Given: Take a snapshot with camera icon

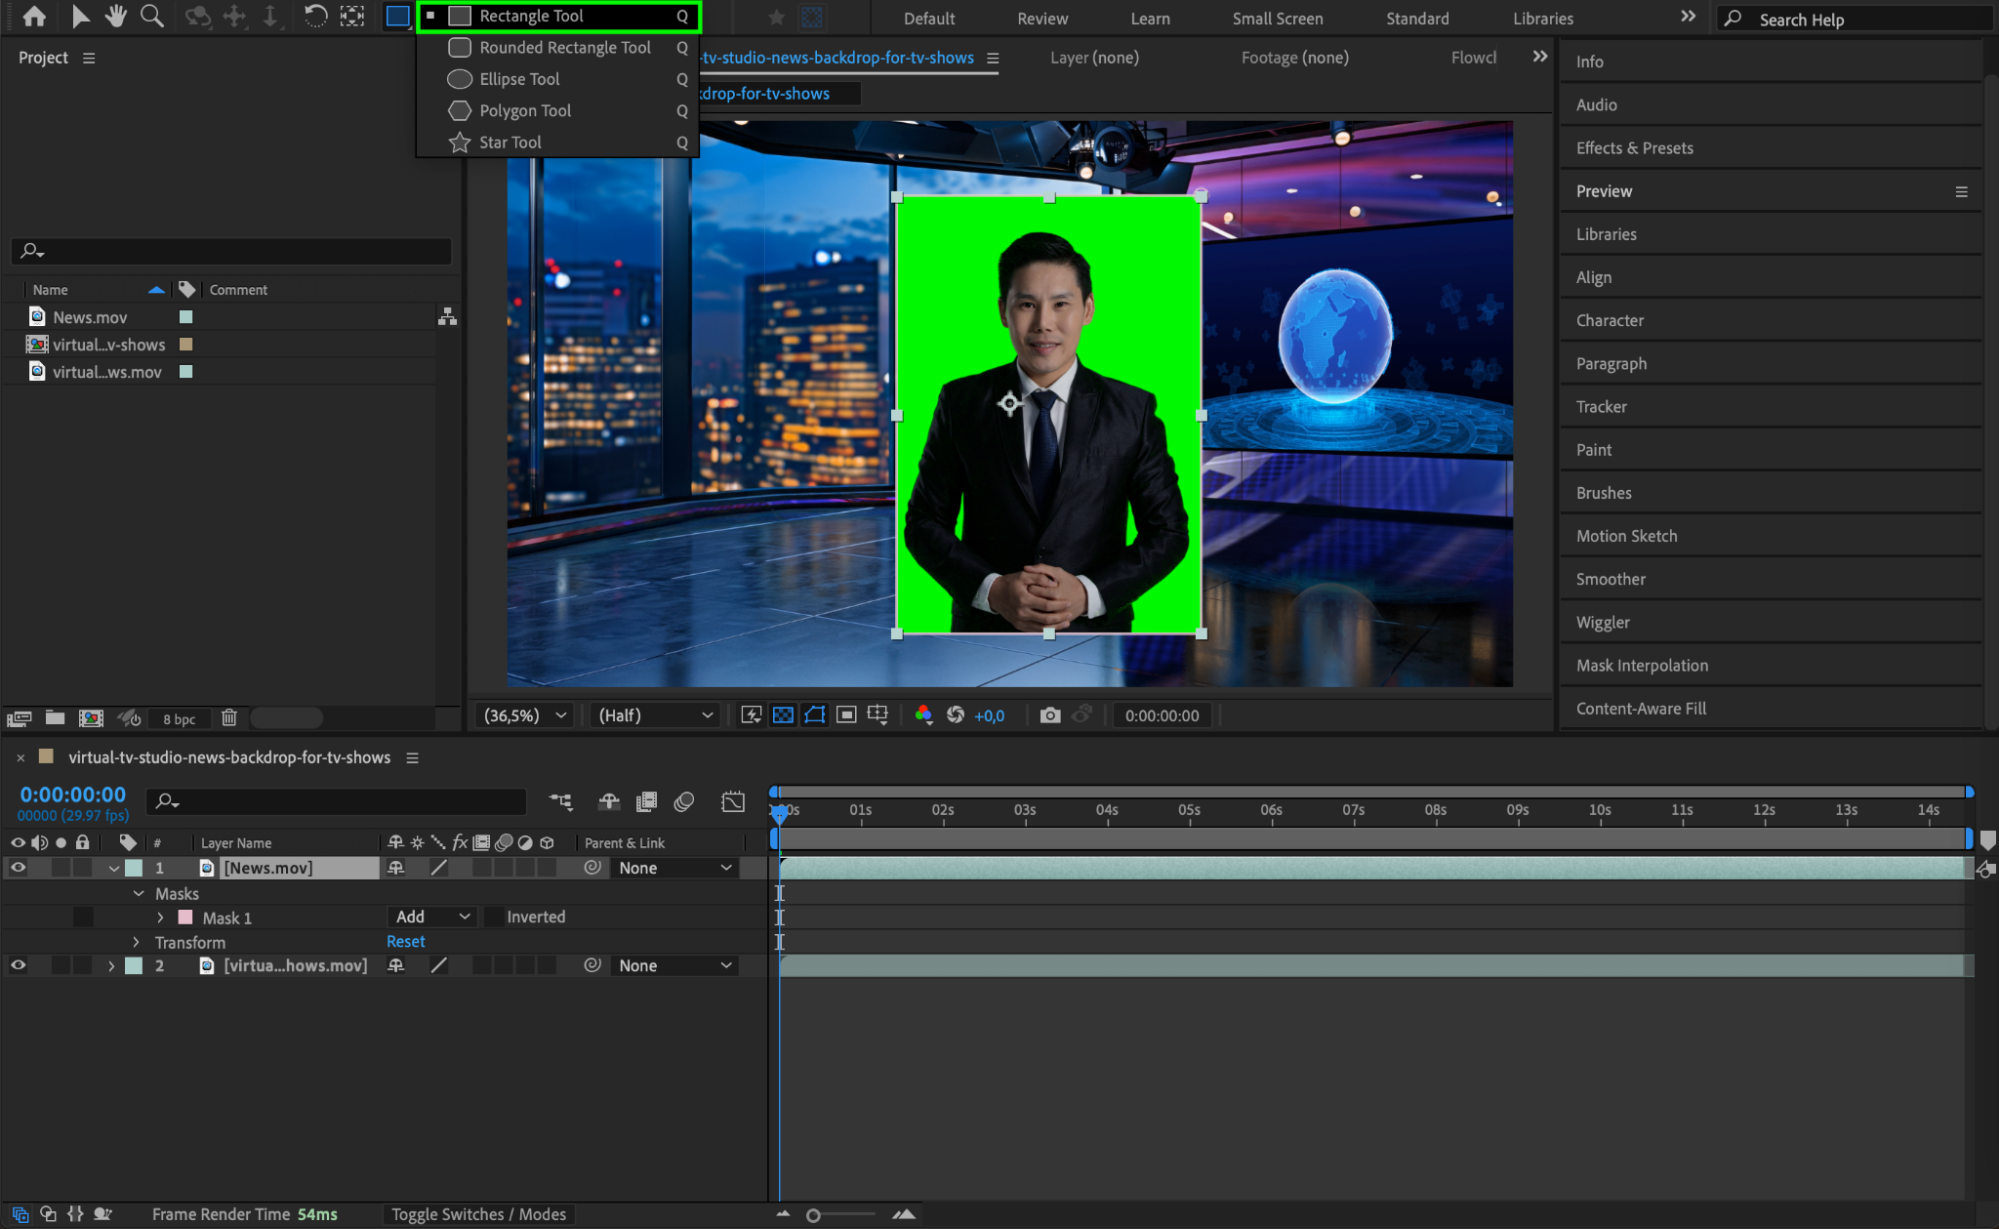Looking at the screenshot, I should click(1049, 715).
